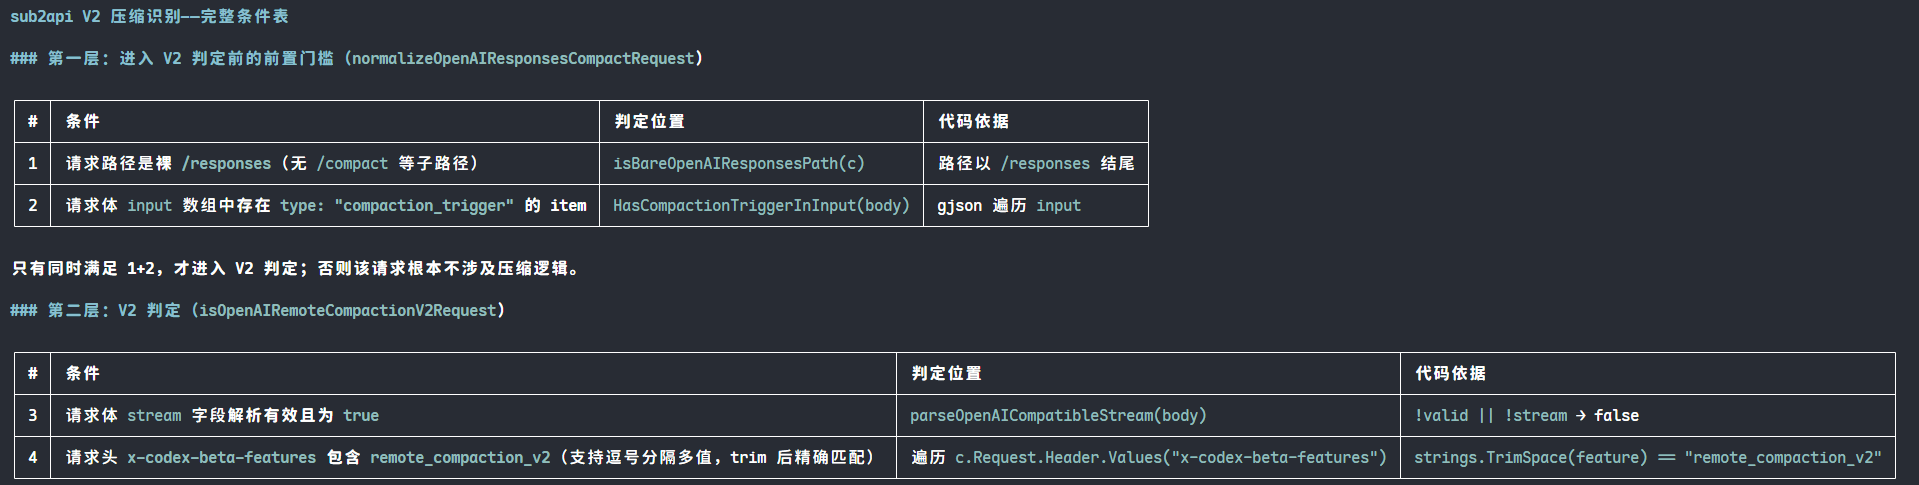Click the '只有同时满足 1+2' note paragraph
This screenshot has height=485, width=1919.
pyautogui.click(x=297, y=268)
